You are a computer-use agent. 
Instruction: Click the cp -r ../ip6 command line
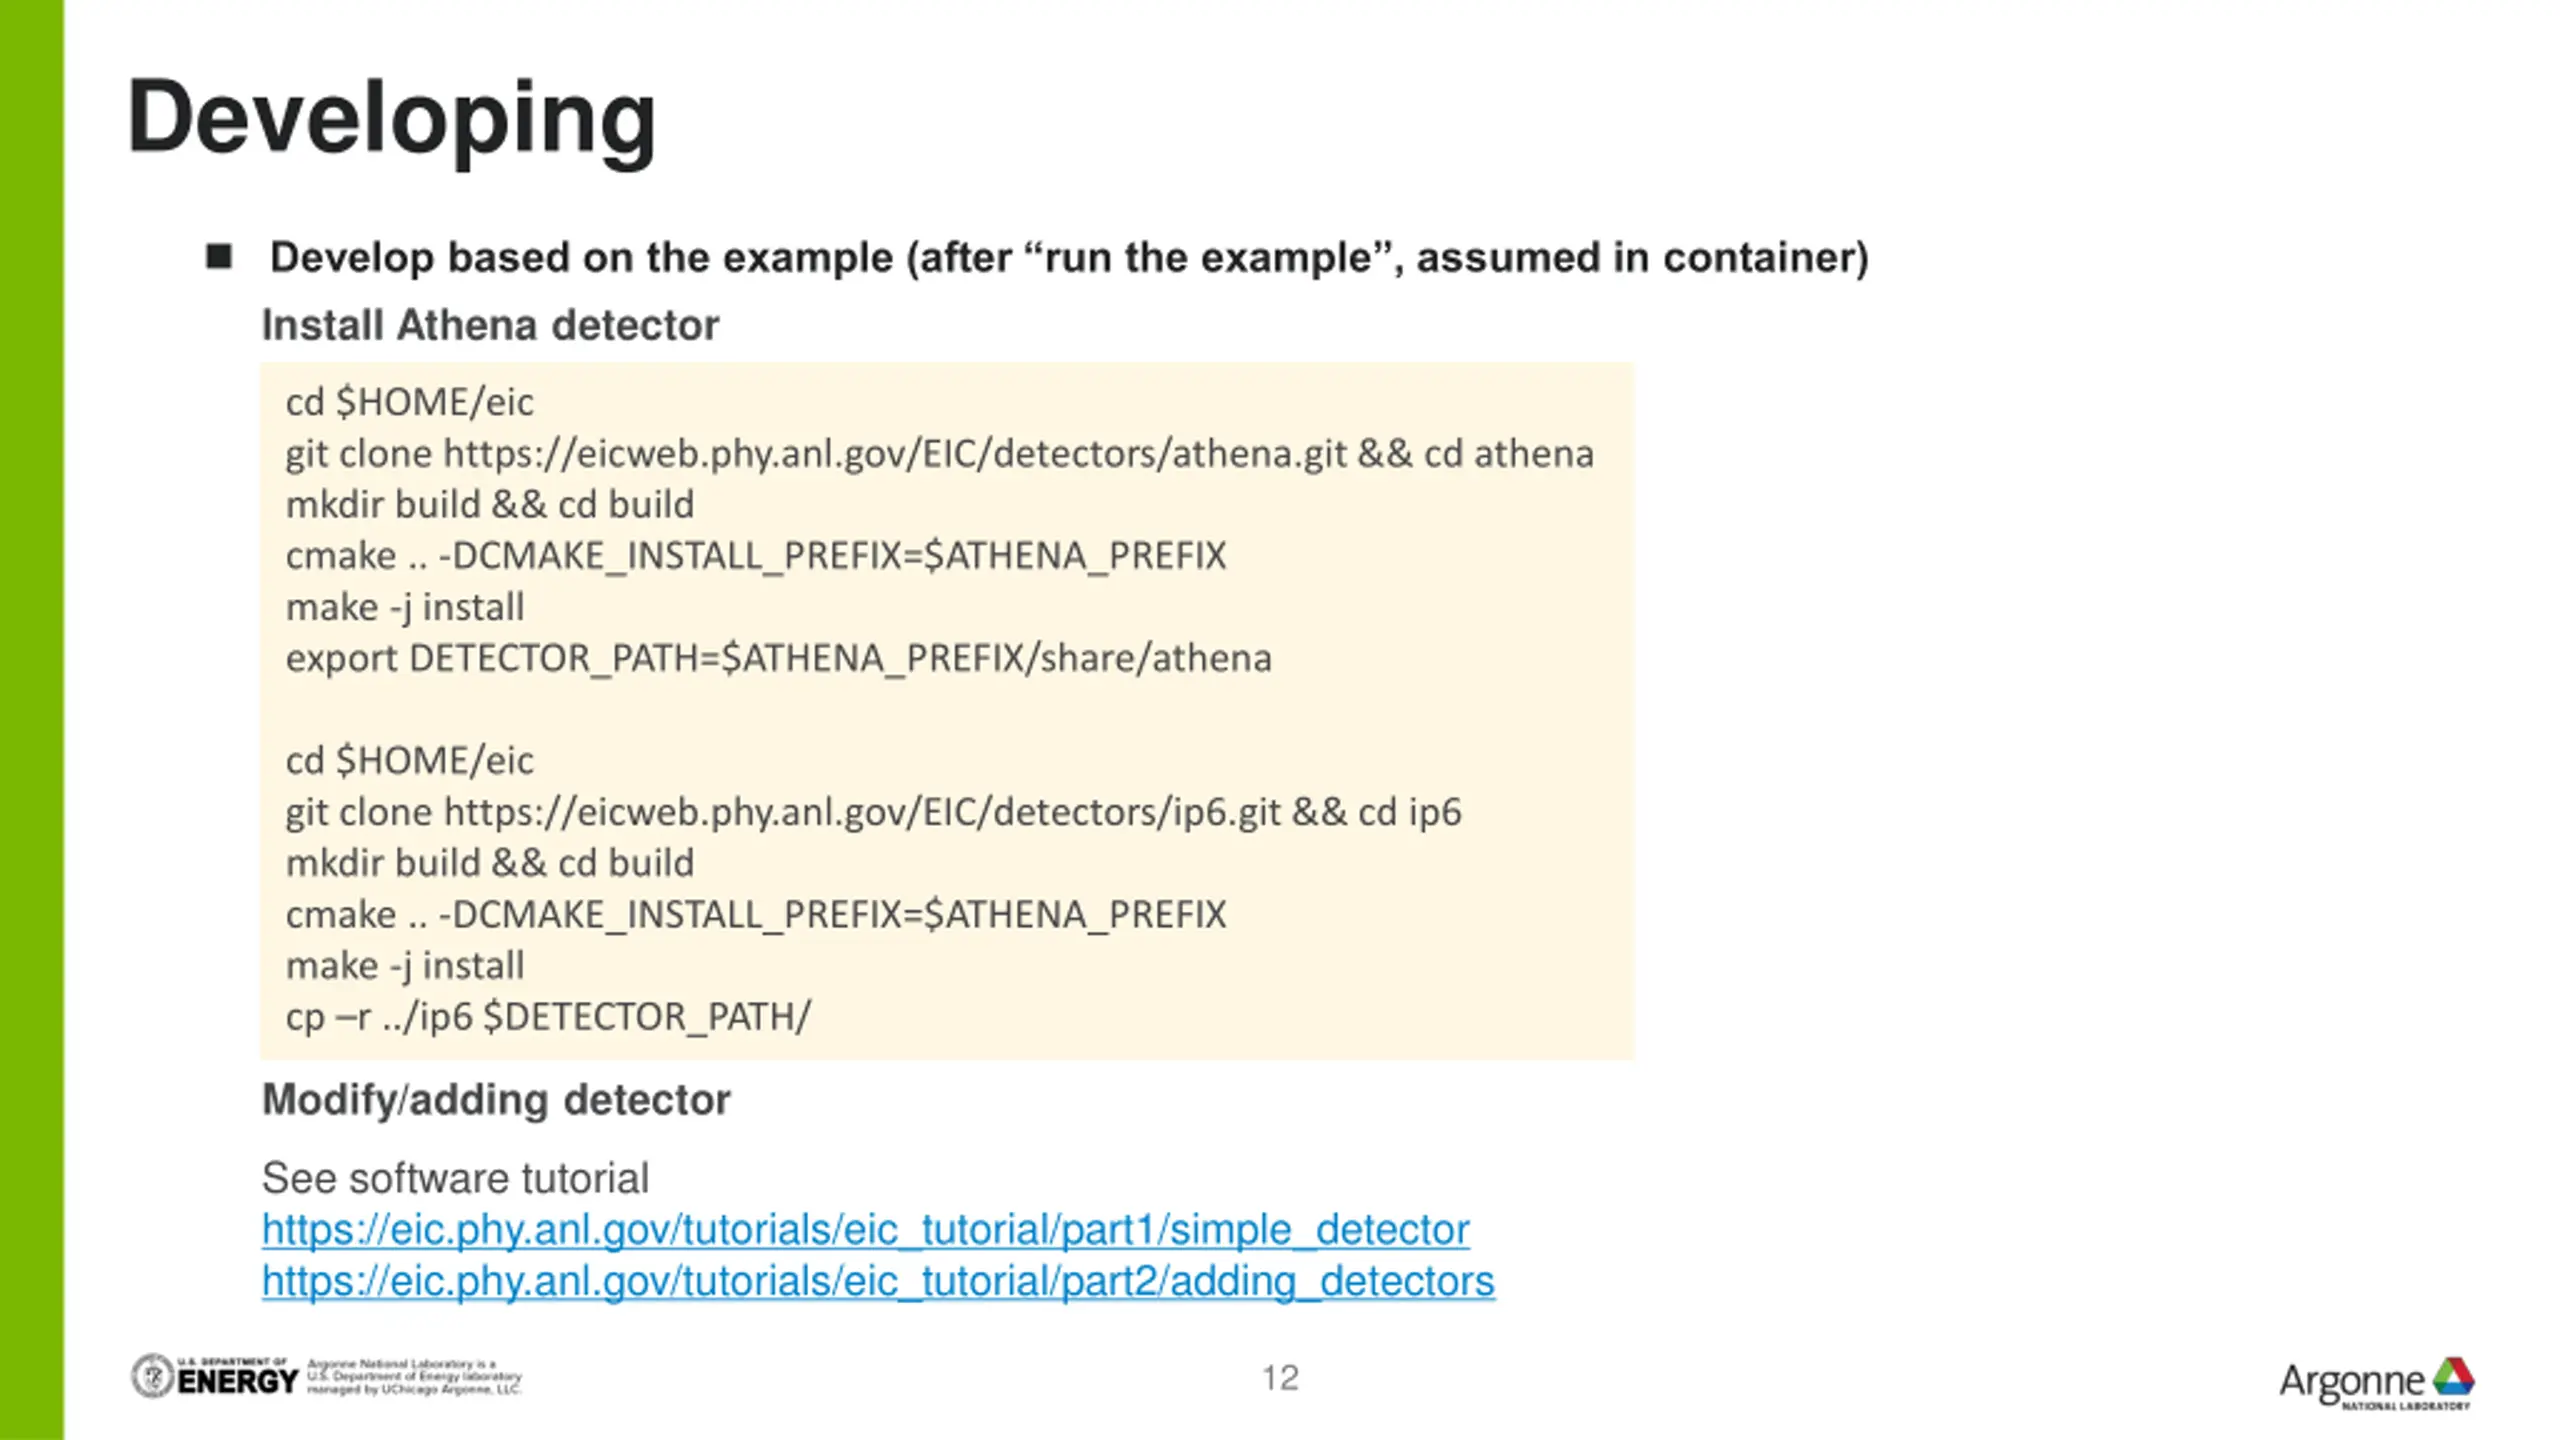[x=548, y=1017]
